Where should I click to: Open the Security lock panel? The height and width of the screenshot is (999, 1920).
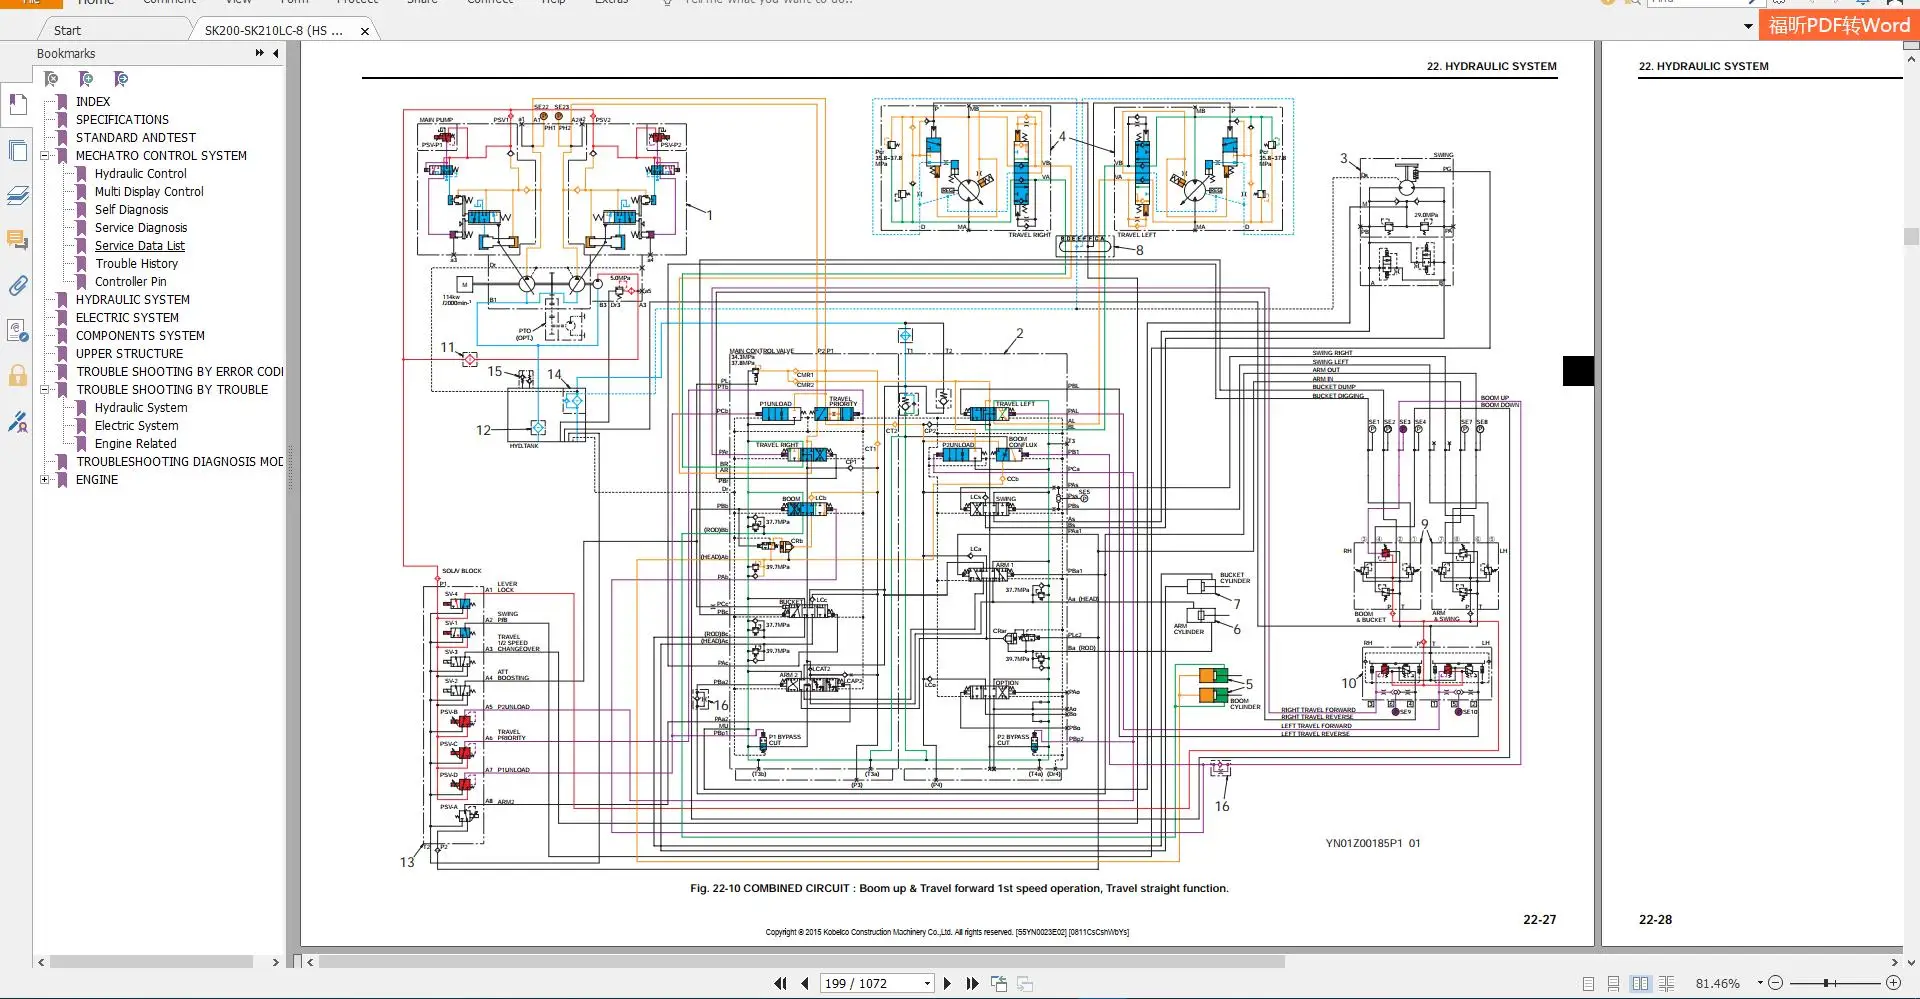(x=17, y=377)
